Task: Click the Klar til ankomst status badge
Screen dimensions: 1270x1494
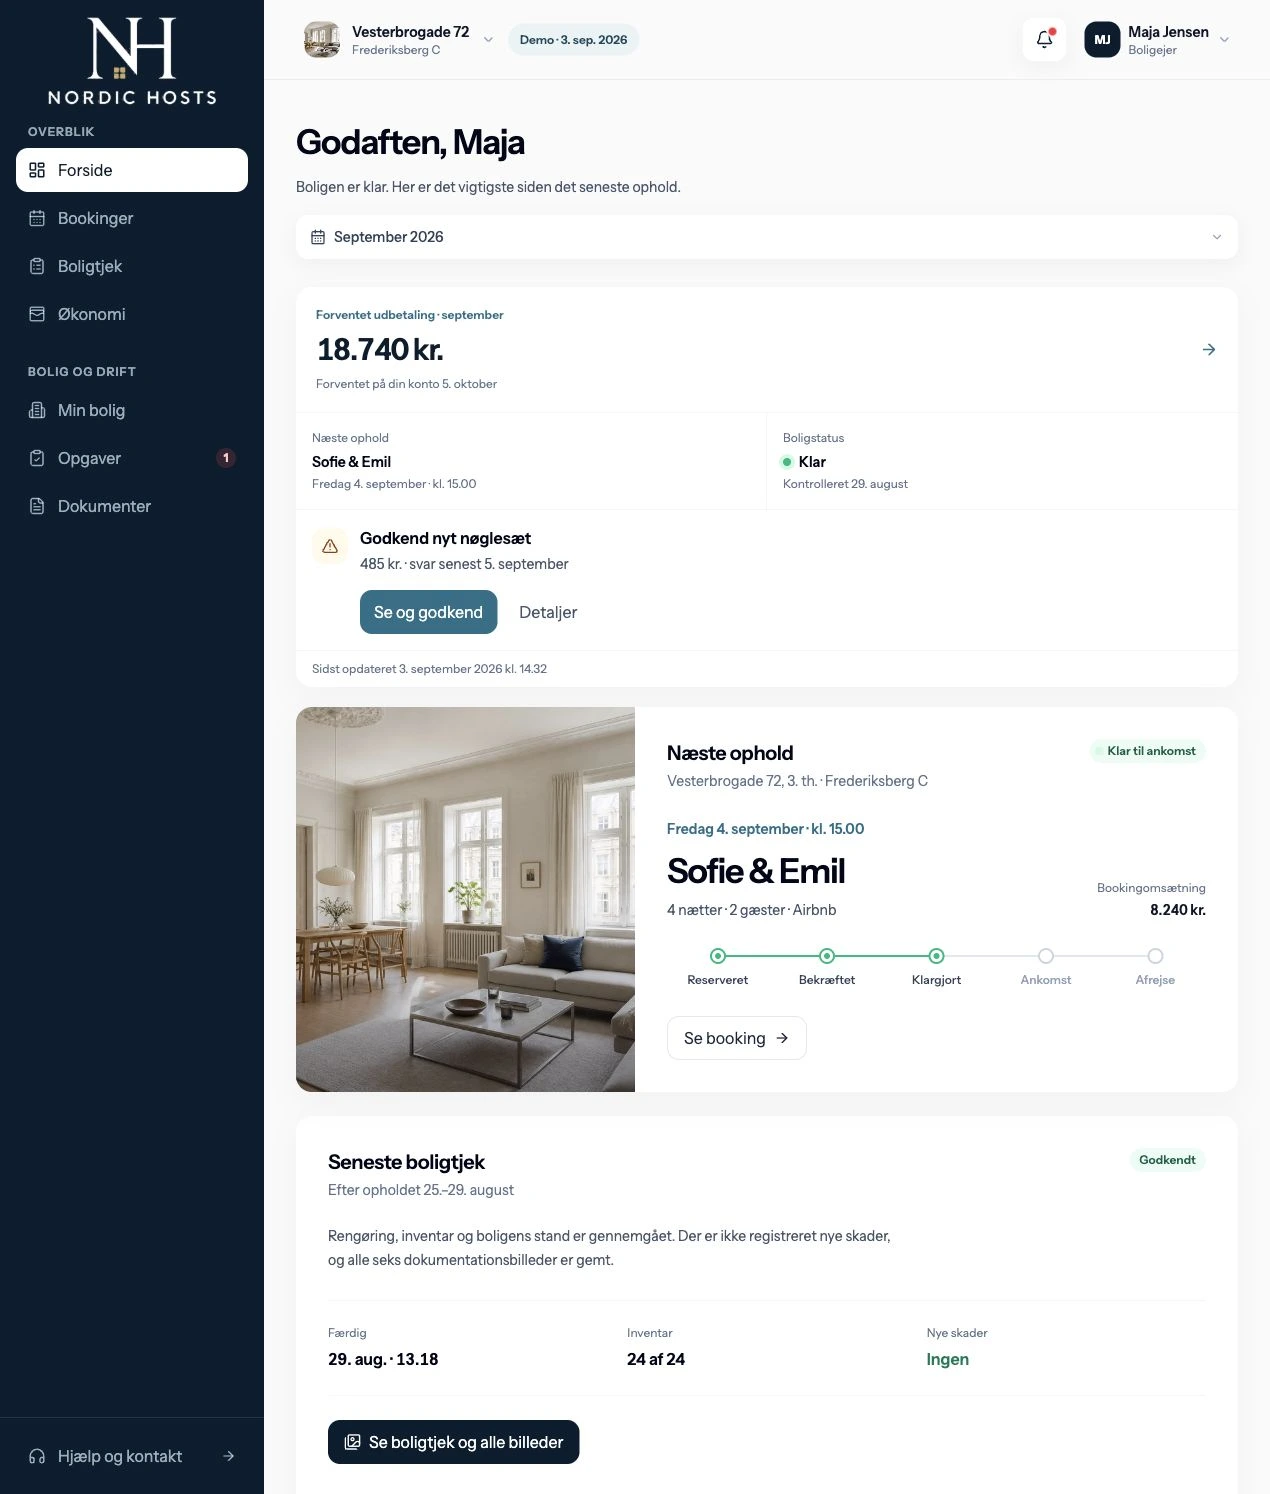Action: point(1148,751)
